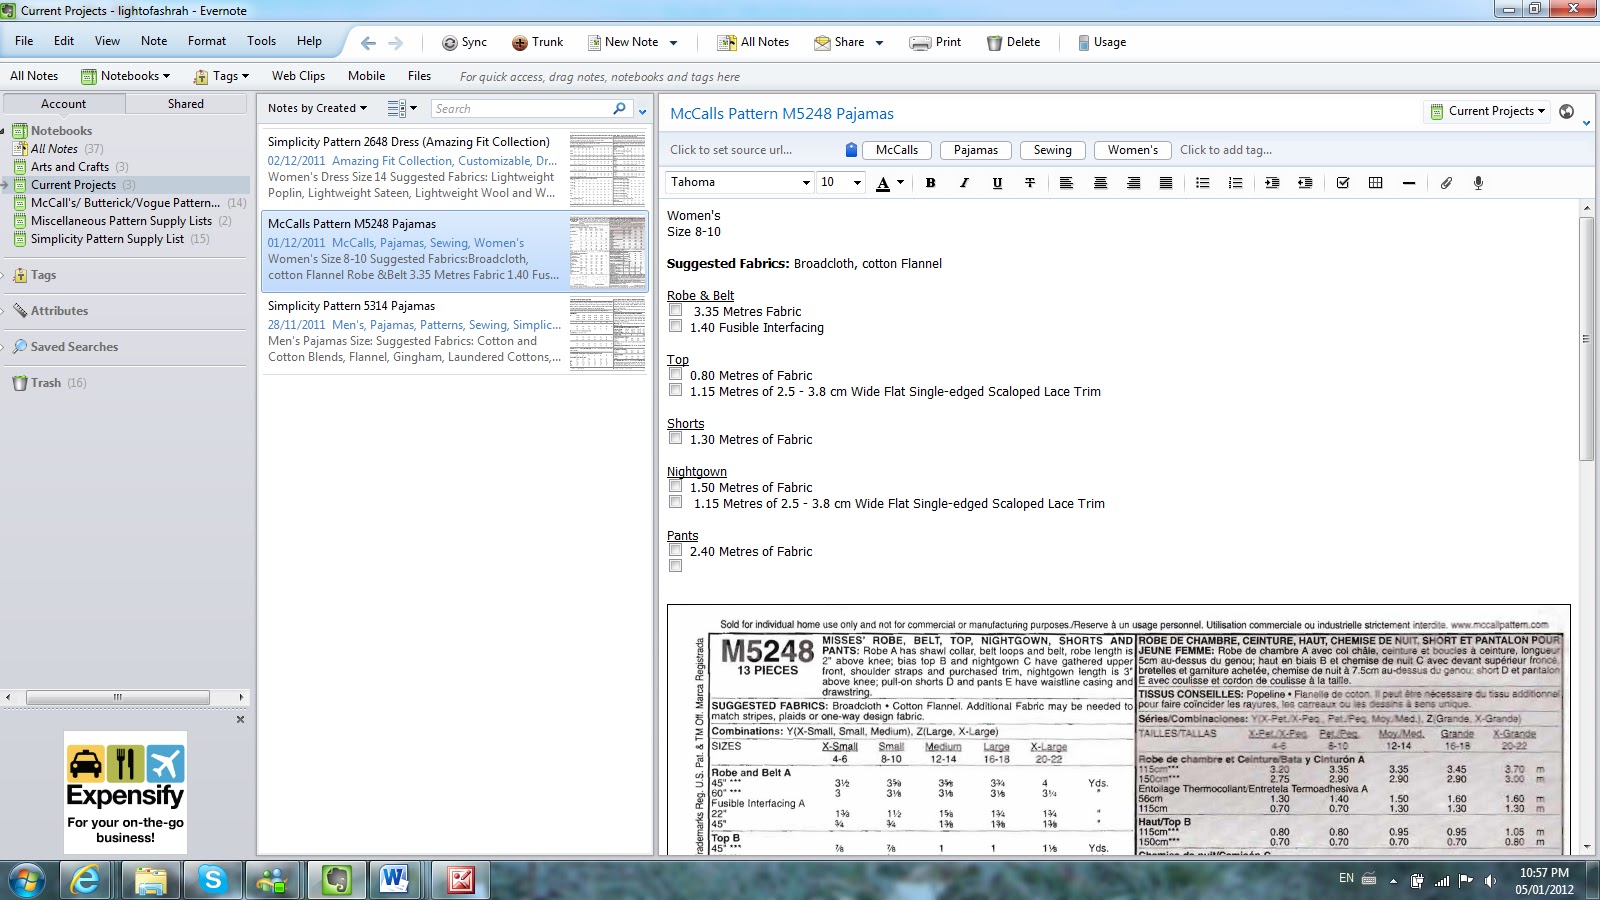Image resolution: width=1600 pixels, height=900 pixels.
Task: Delete the selected note
Action: (1013, 42)
